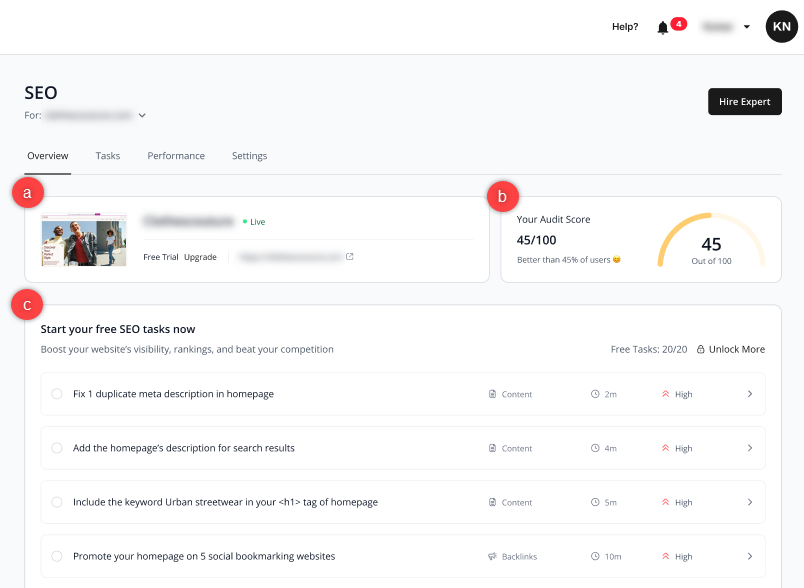Image resolution: width=804 pixels, height=588 pixels.
Task: Click High priority arrows in homepage's description row
Action: coord(666,448)
